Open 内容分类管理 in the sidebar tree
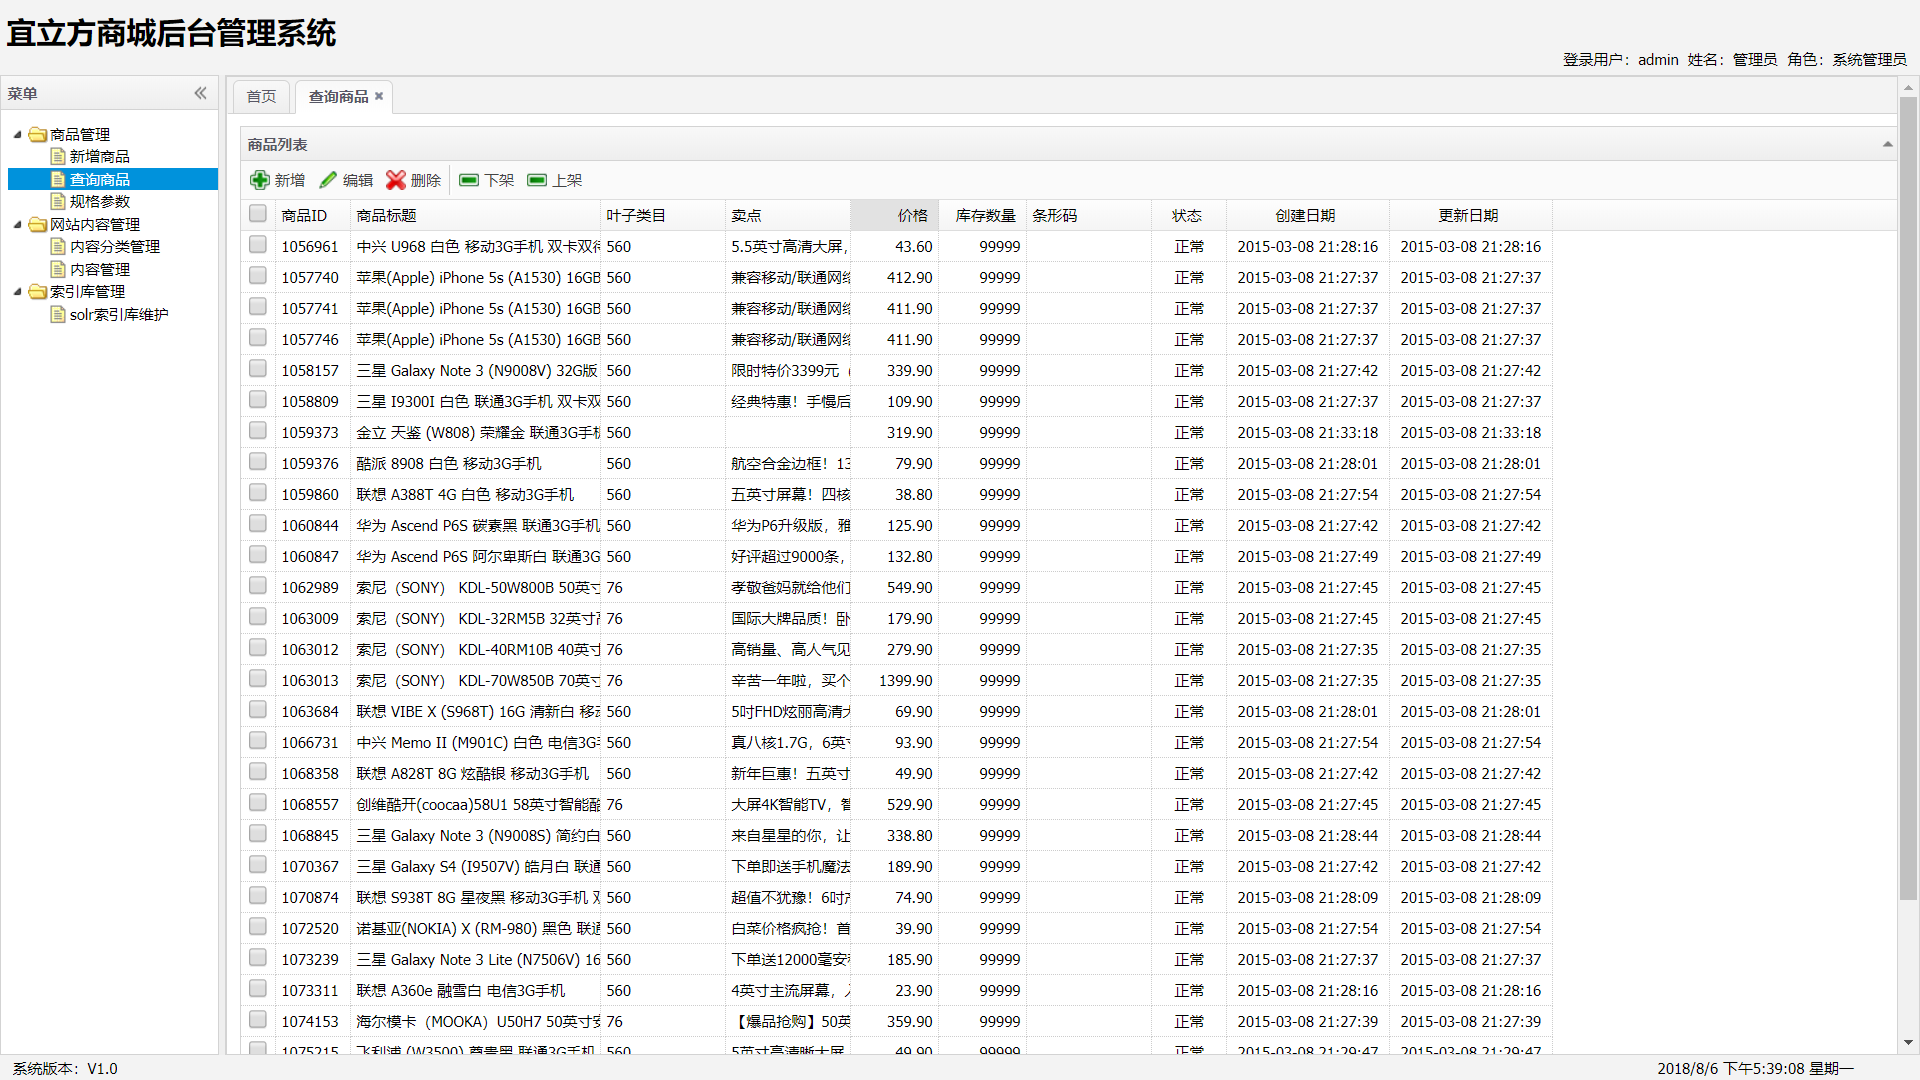This screenshot has width=1920, height=1080. [x=114, y=246]
